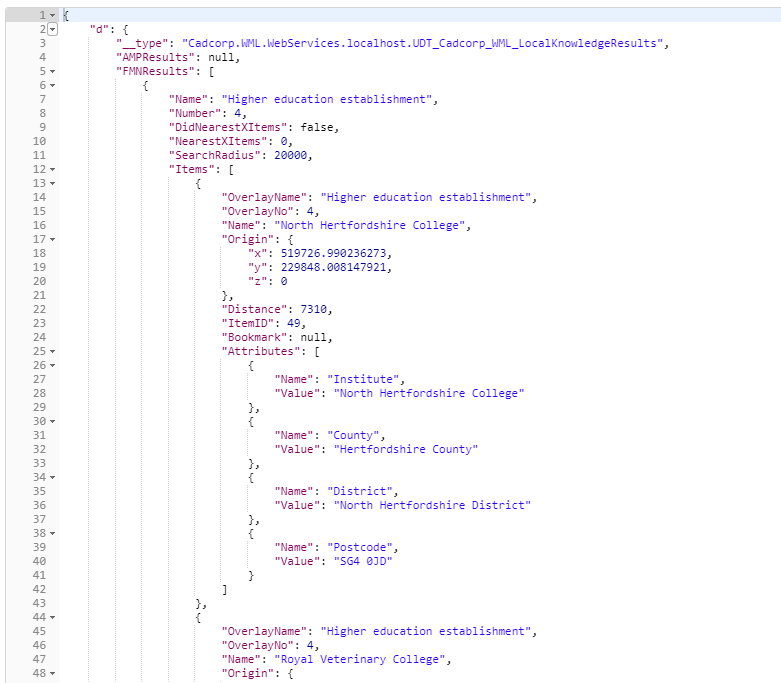Collapse Postcode attribute fold on line 38
Image resolution: width=781 pixels, height=683 pixels.
52,534
